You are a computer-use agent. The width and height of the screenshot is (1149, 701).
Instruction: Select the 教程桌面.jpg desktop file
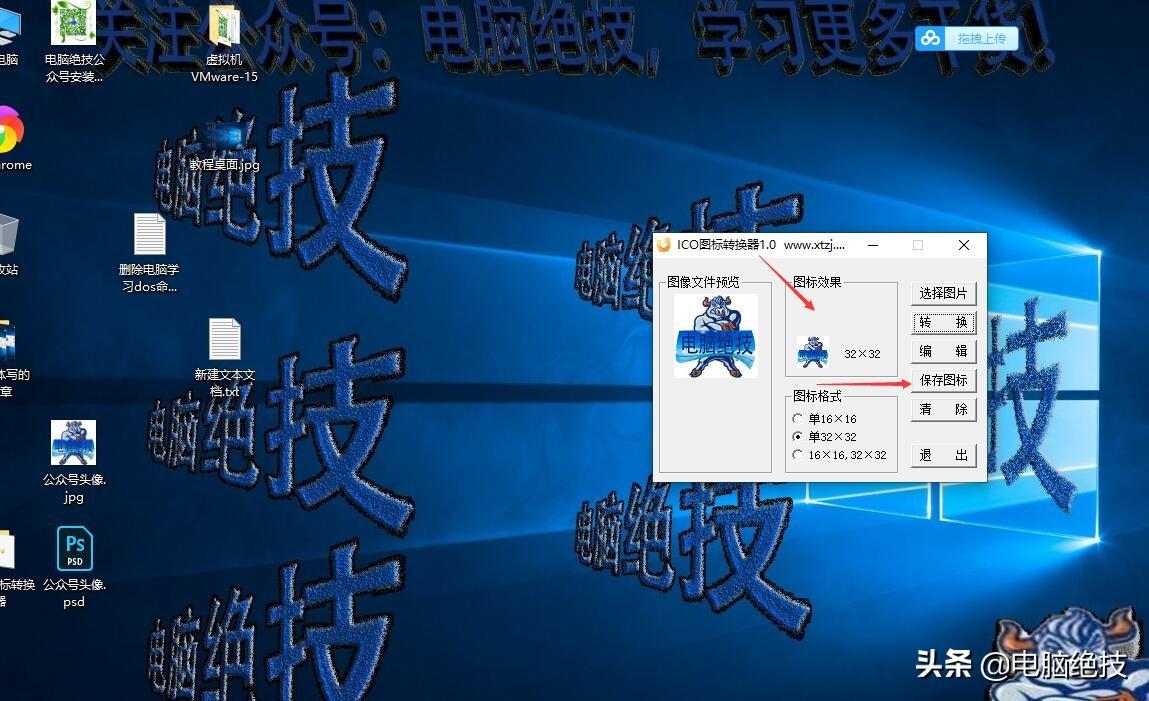point(224,146)
